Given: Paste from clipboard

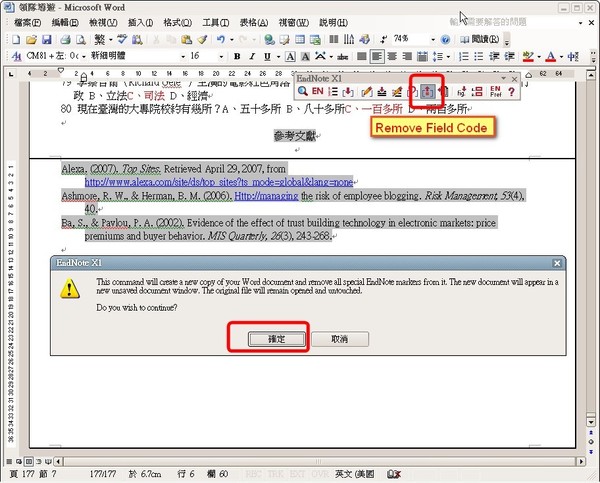Looking at the screenshot, I should pos(187,39).
